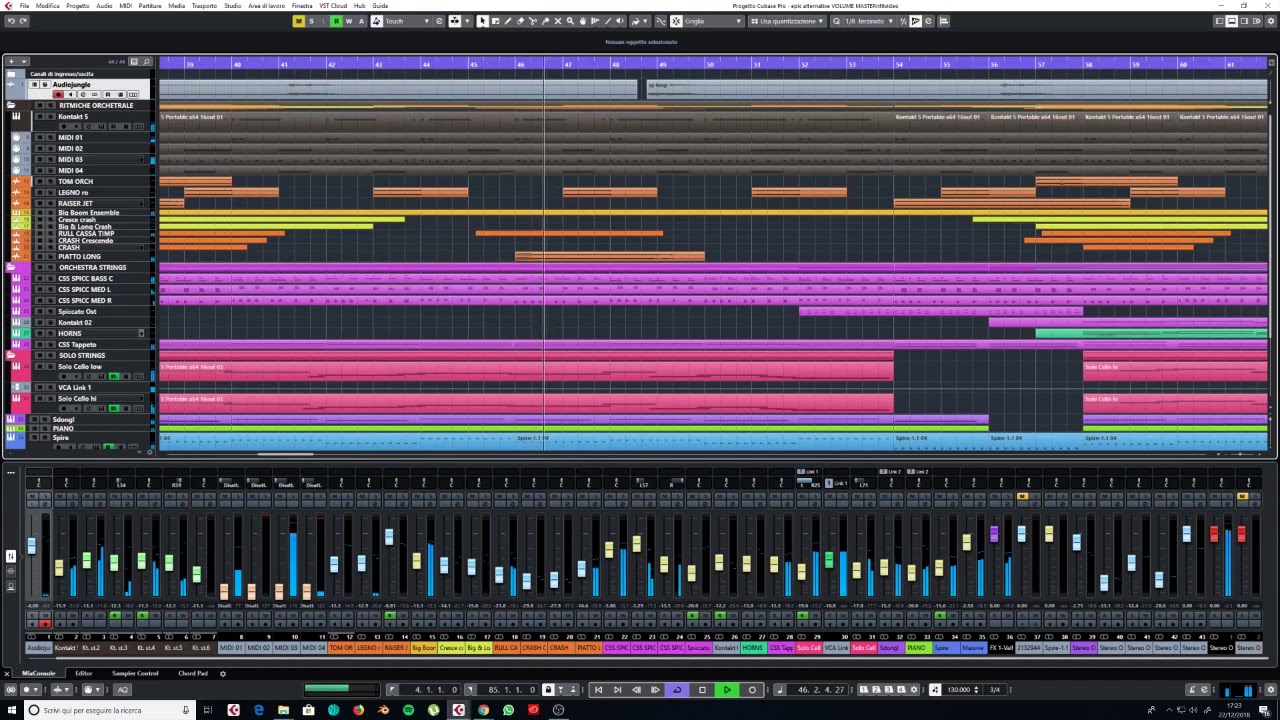
Task: Toggle record enable on Audiojungle track
Action: [58, 95]
